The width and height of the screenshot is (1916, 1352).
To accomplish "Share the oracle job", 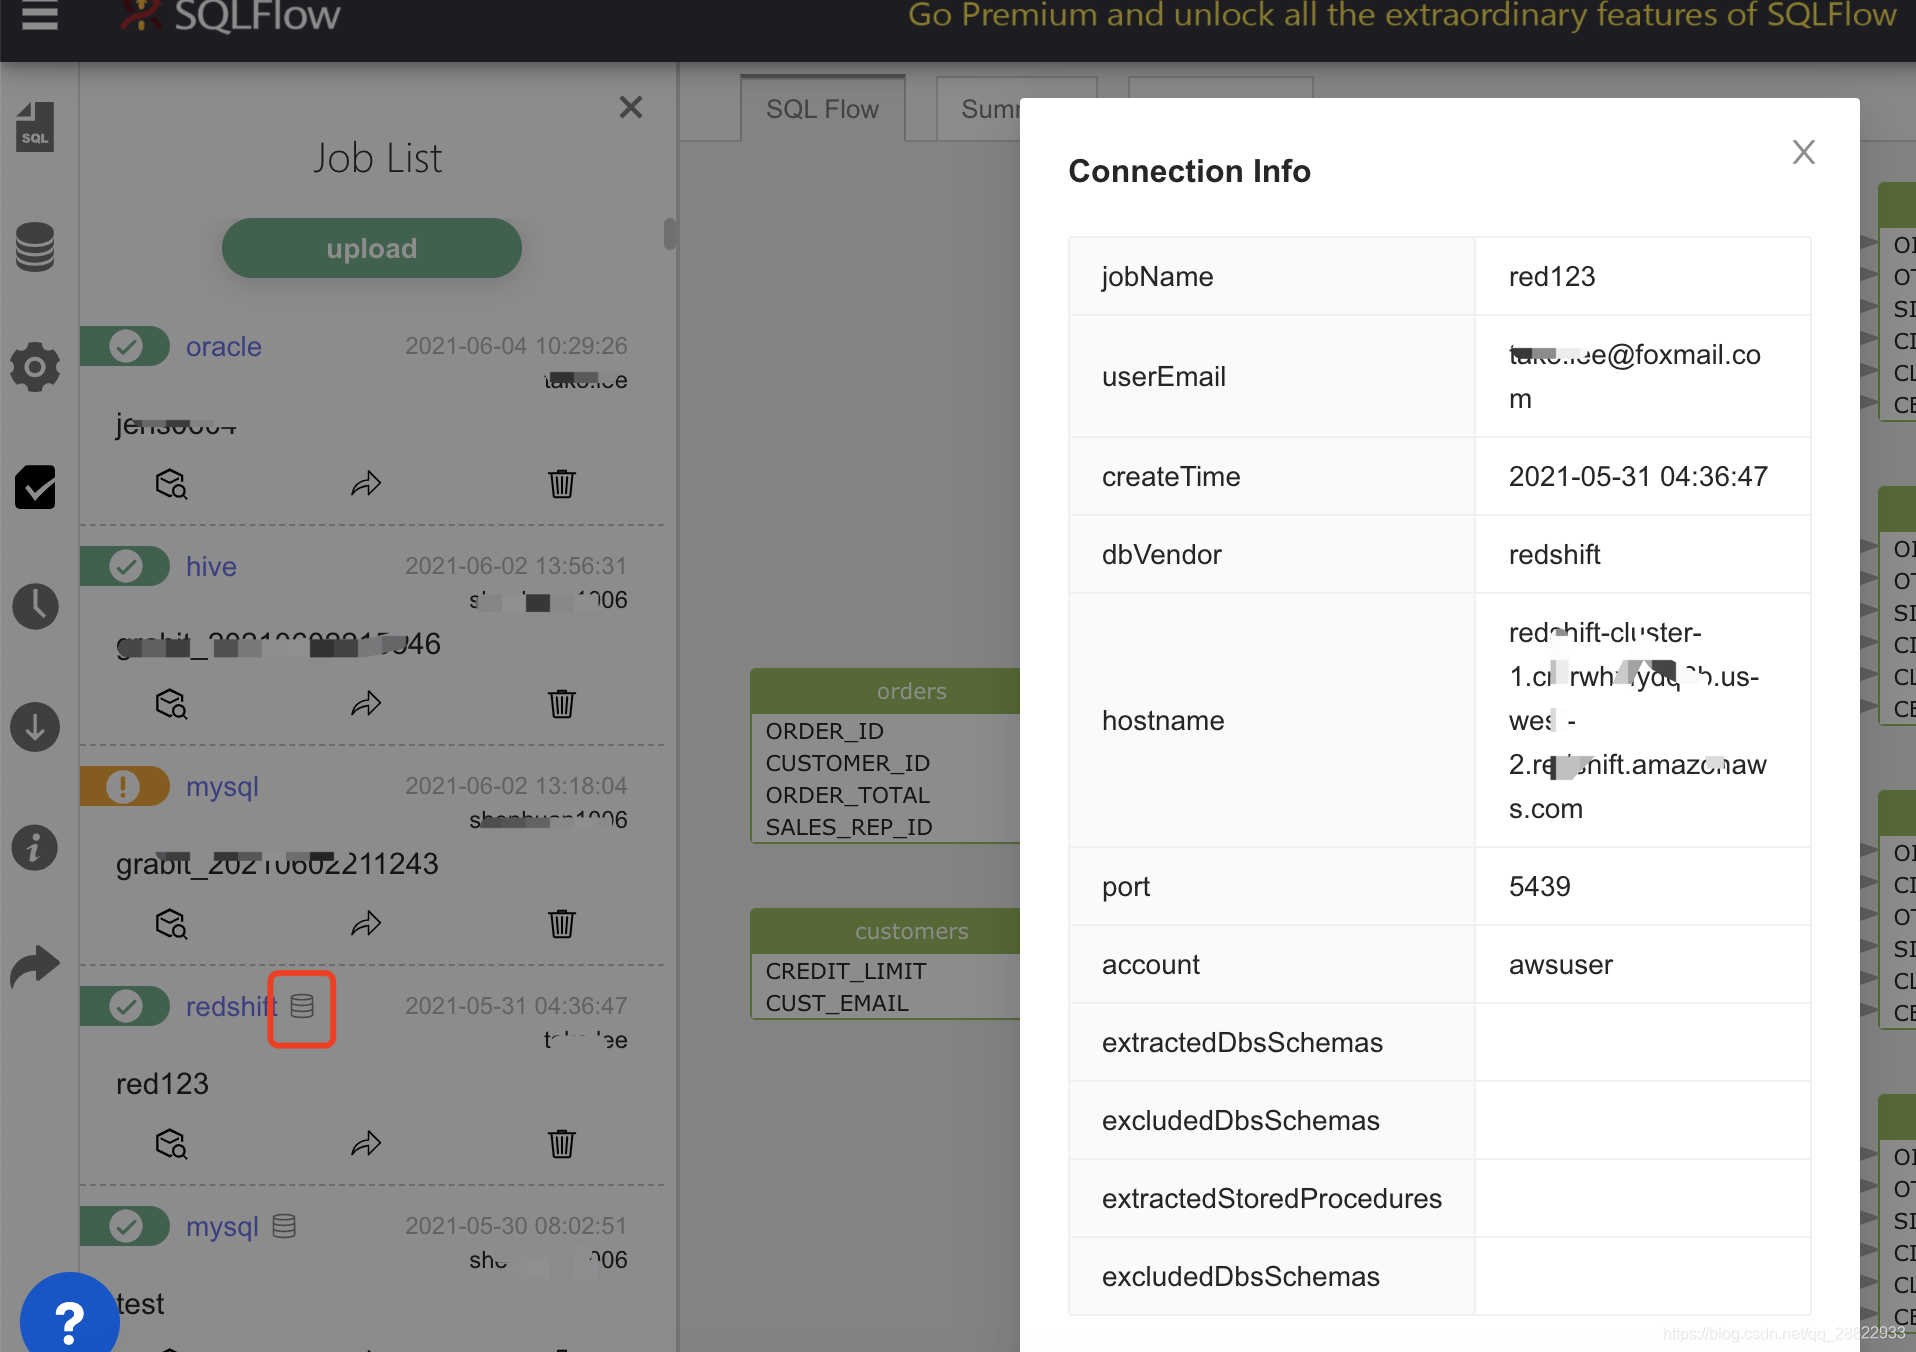I will tap(366, 484).
